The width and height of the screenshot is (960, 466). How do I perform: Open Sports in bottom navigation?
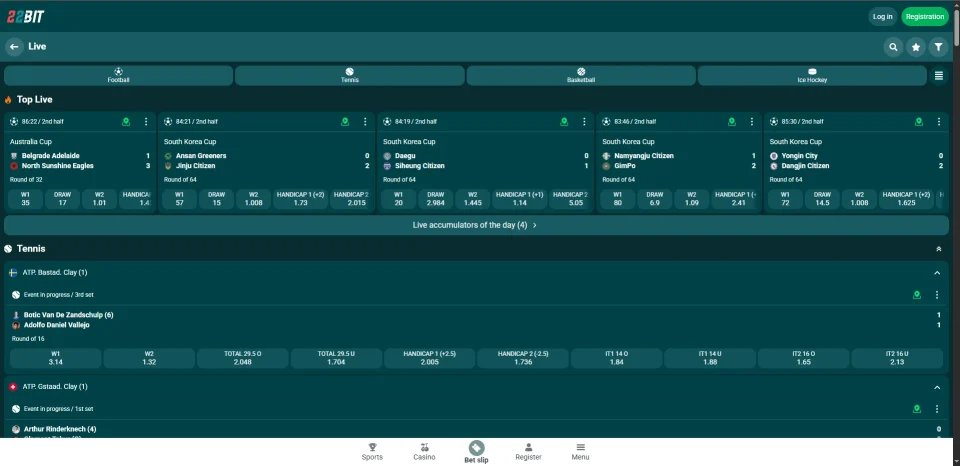click(x=372, y=452)
